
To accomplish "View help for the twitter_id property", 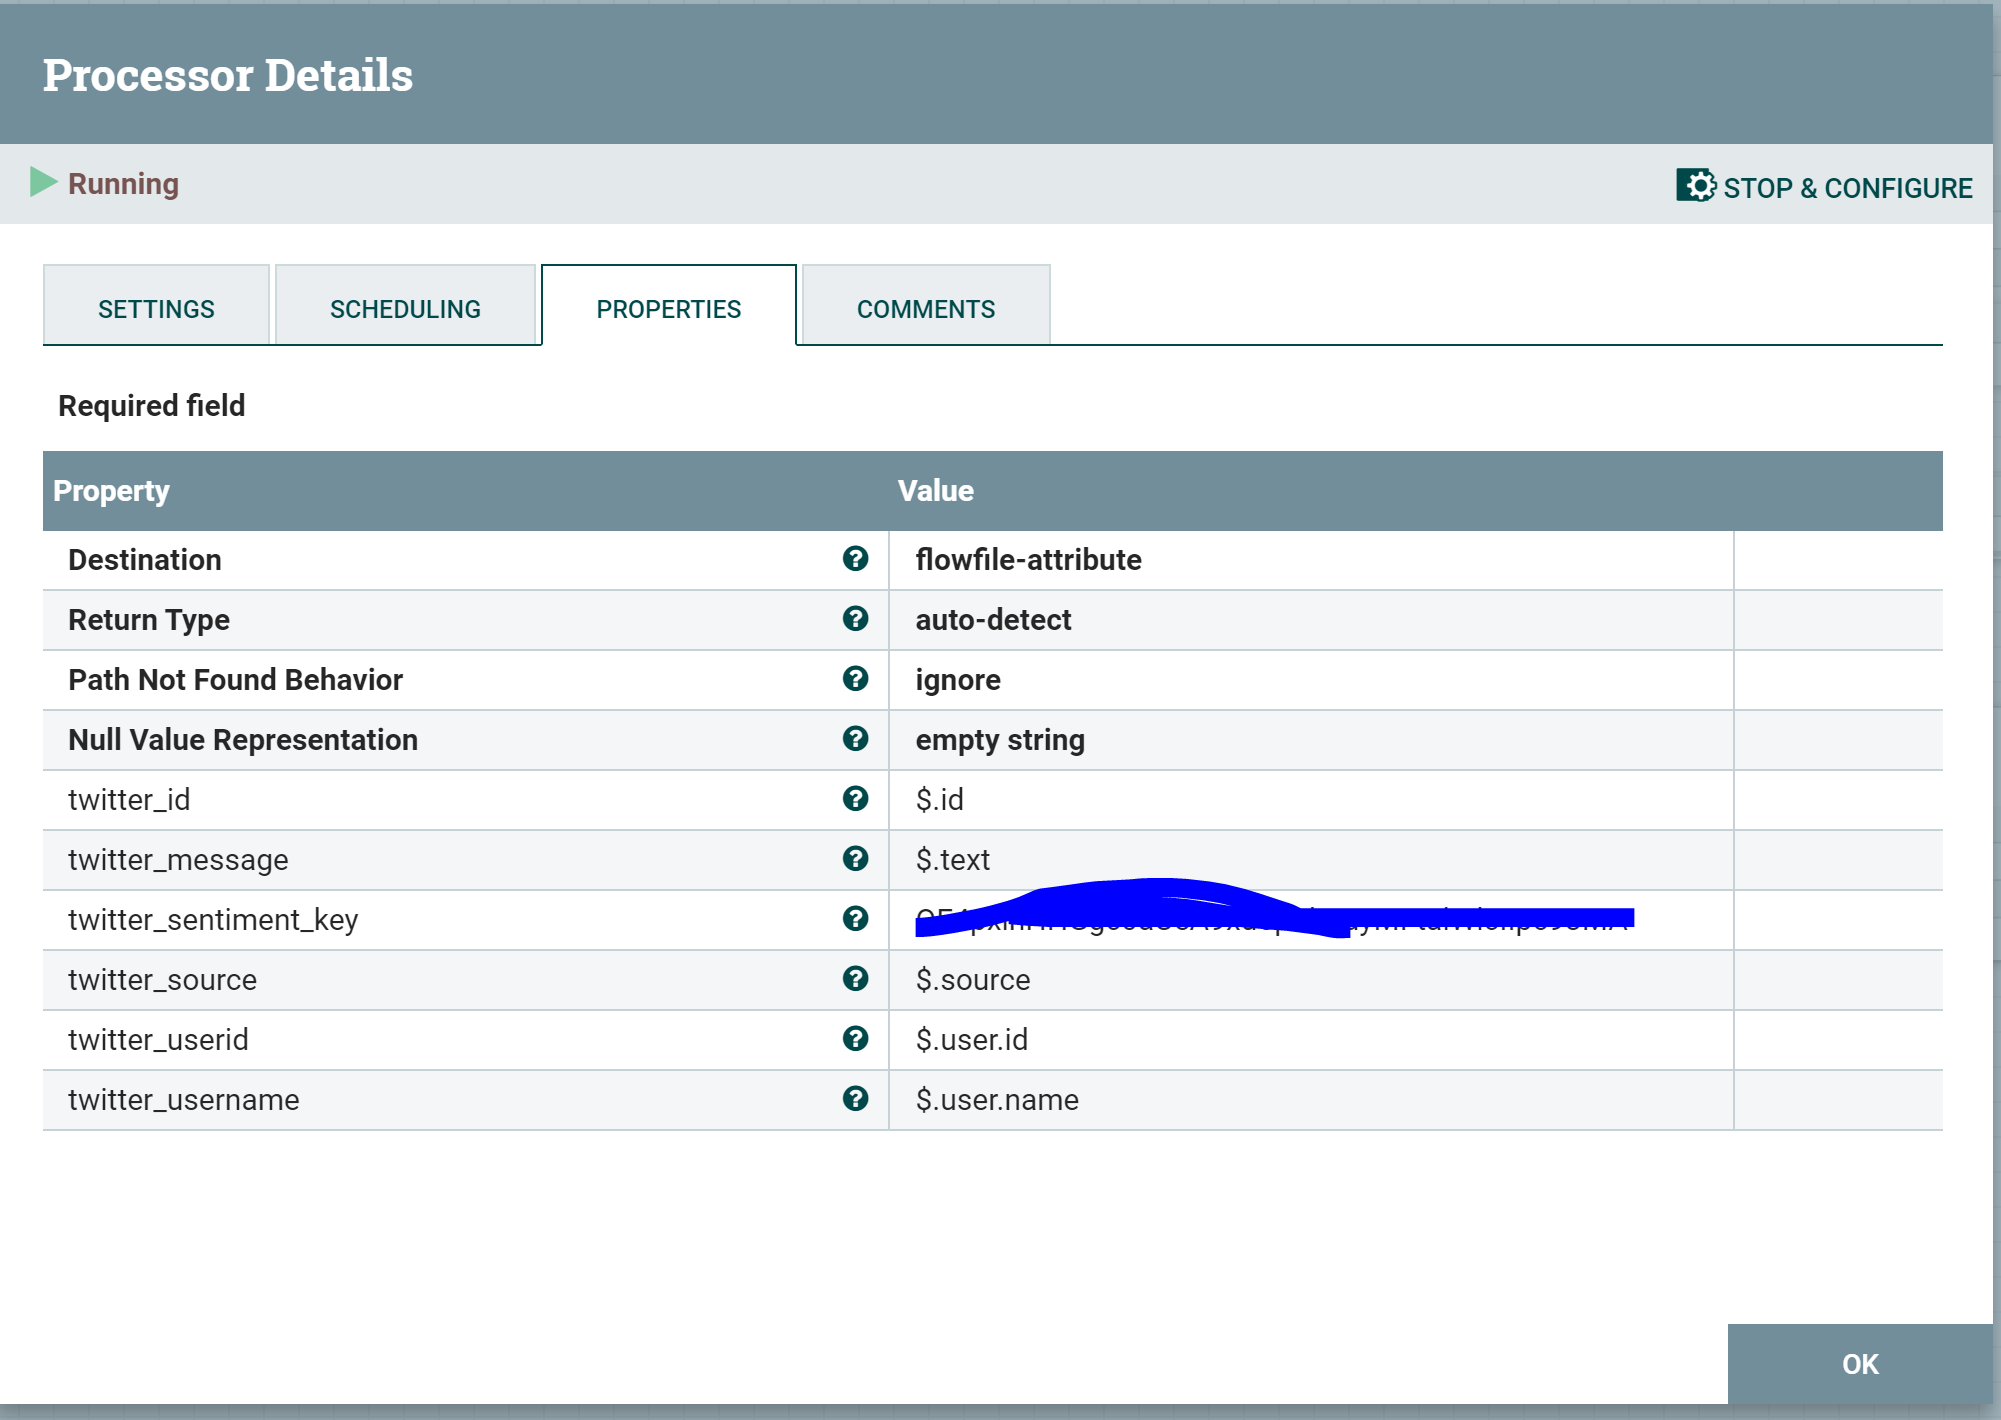I will [x=855, y=799].
